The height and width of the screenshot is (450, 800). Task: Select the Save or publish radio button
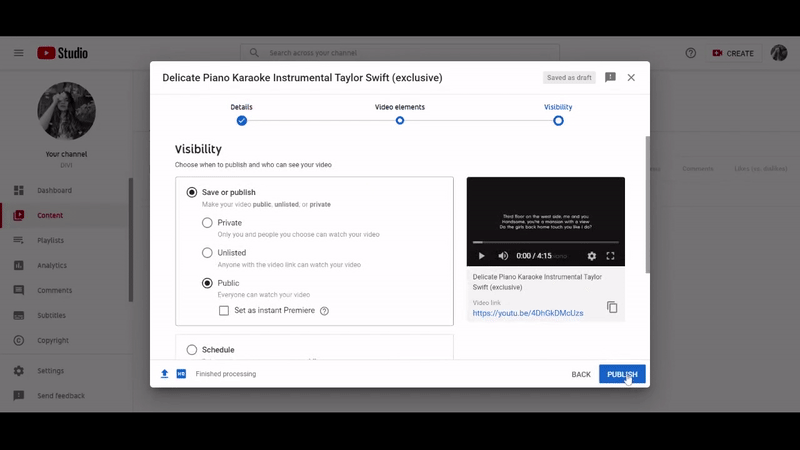[192, 192]
